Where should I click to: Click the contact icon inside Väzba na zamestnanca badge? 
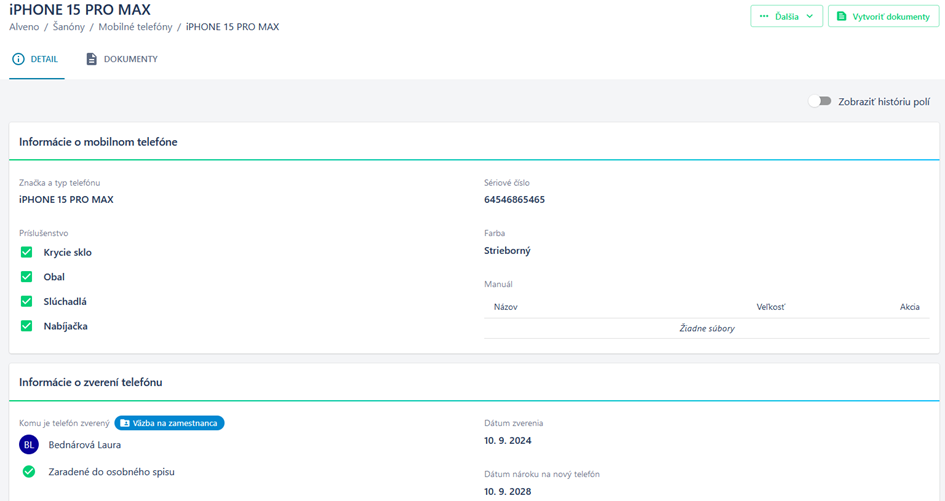125,423
